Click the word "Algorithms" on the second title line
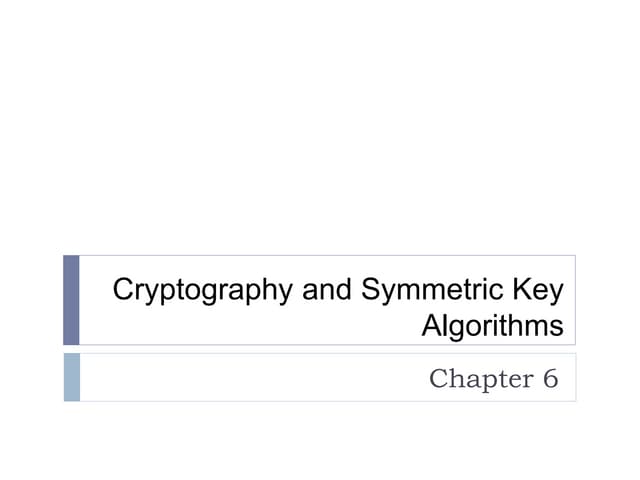This screenshot has height=480, width=640. (x=492, y=326)
